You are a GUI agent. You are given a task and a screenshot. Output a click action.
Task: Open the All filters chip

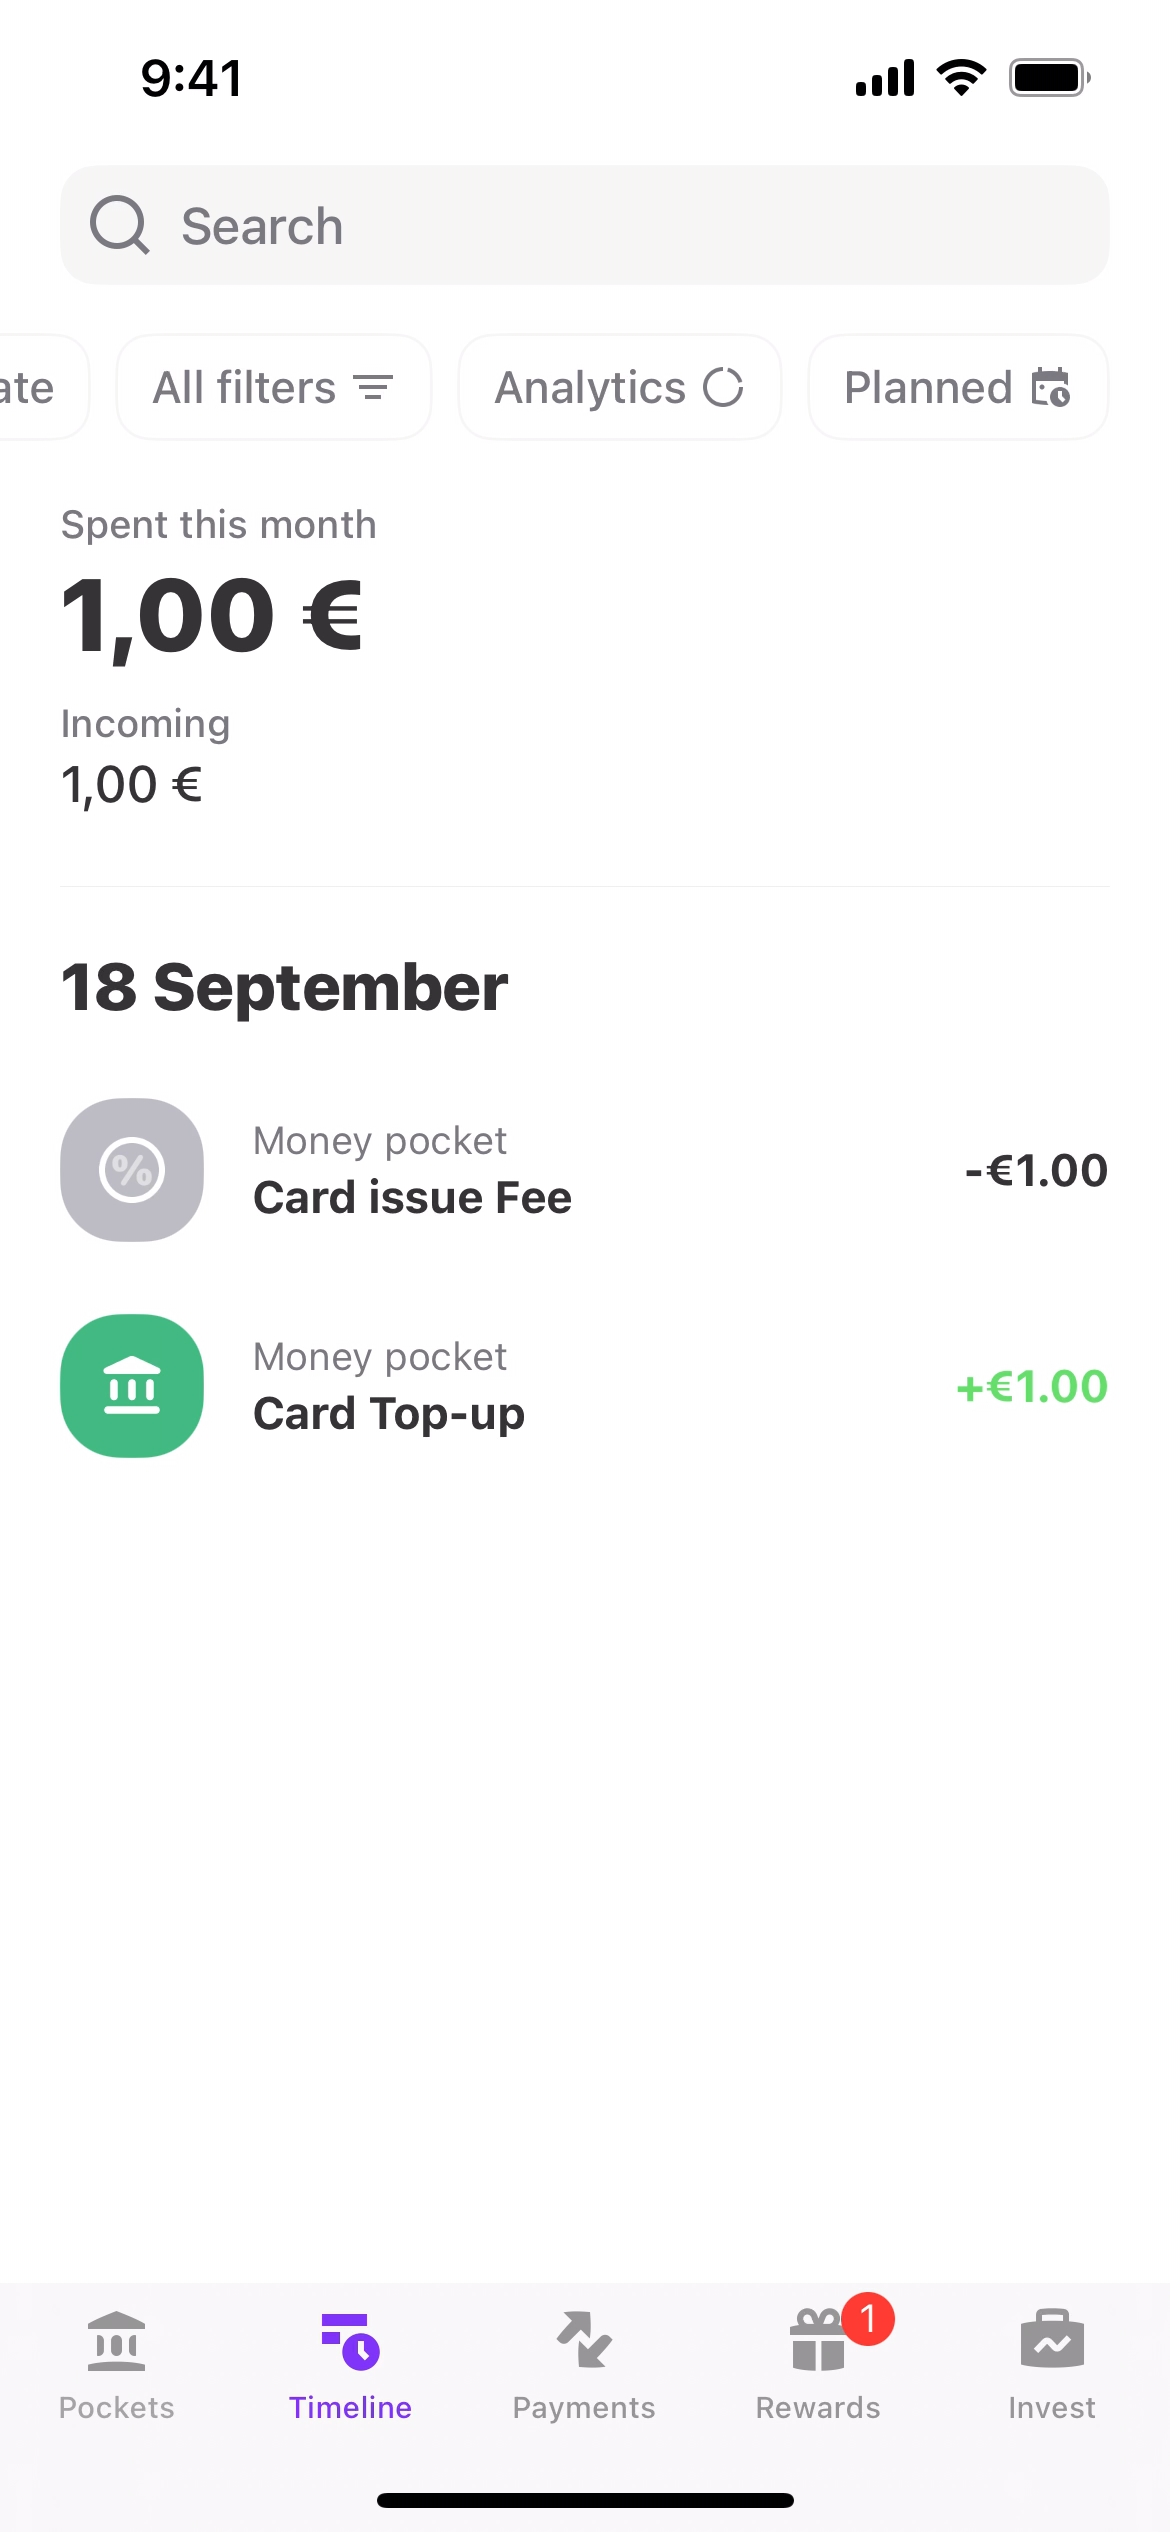[273, 388]
